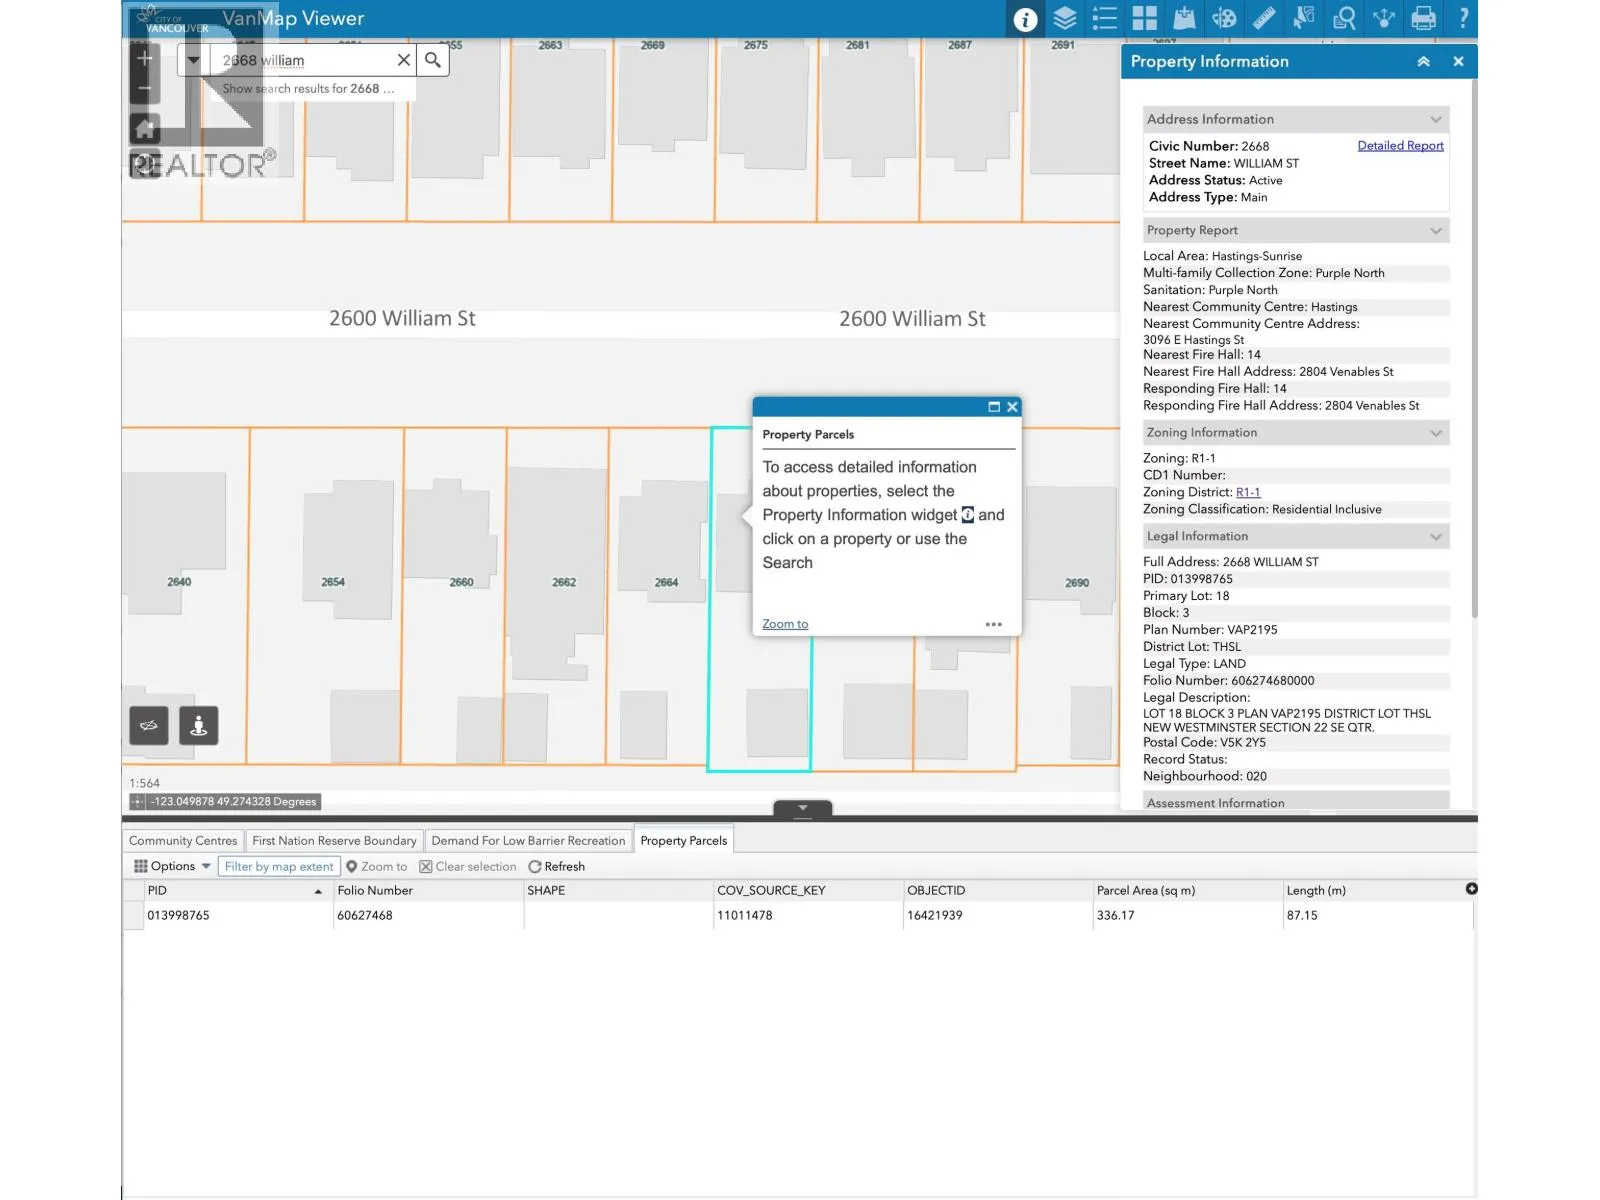Open the Draw palette tool
Viewport: 1600px width, 1200px height.
click(x=1224, y=18)
